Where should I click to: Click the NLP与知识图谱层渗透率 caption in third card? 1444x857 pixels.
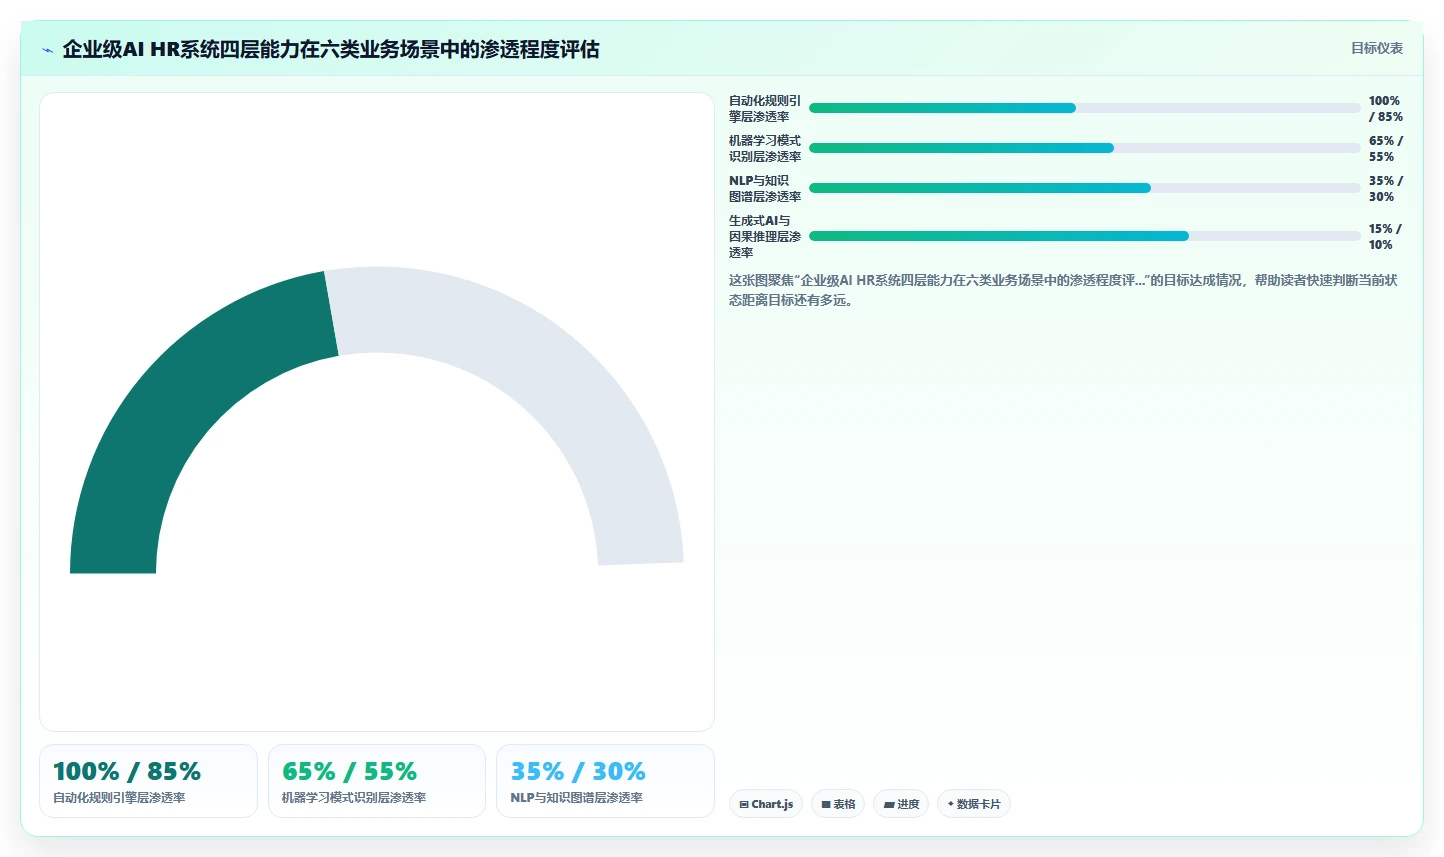click(x=577, y=798)
